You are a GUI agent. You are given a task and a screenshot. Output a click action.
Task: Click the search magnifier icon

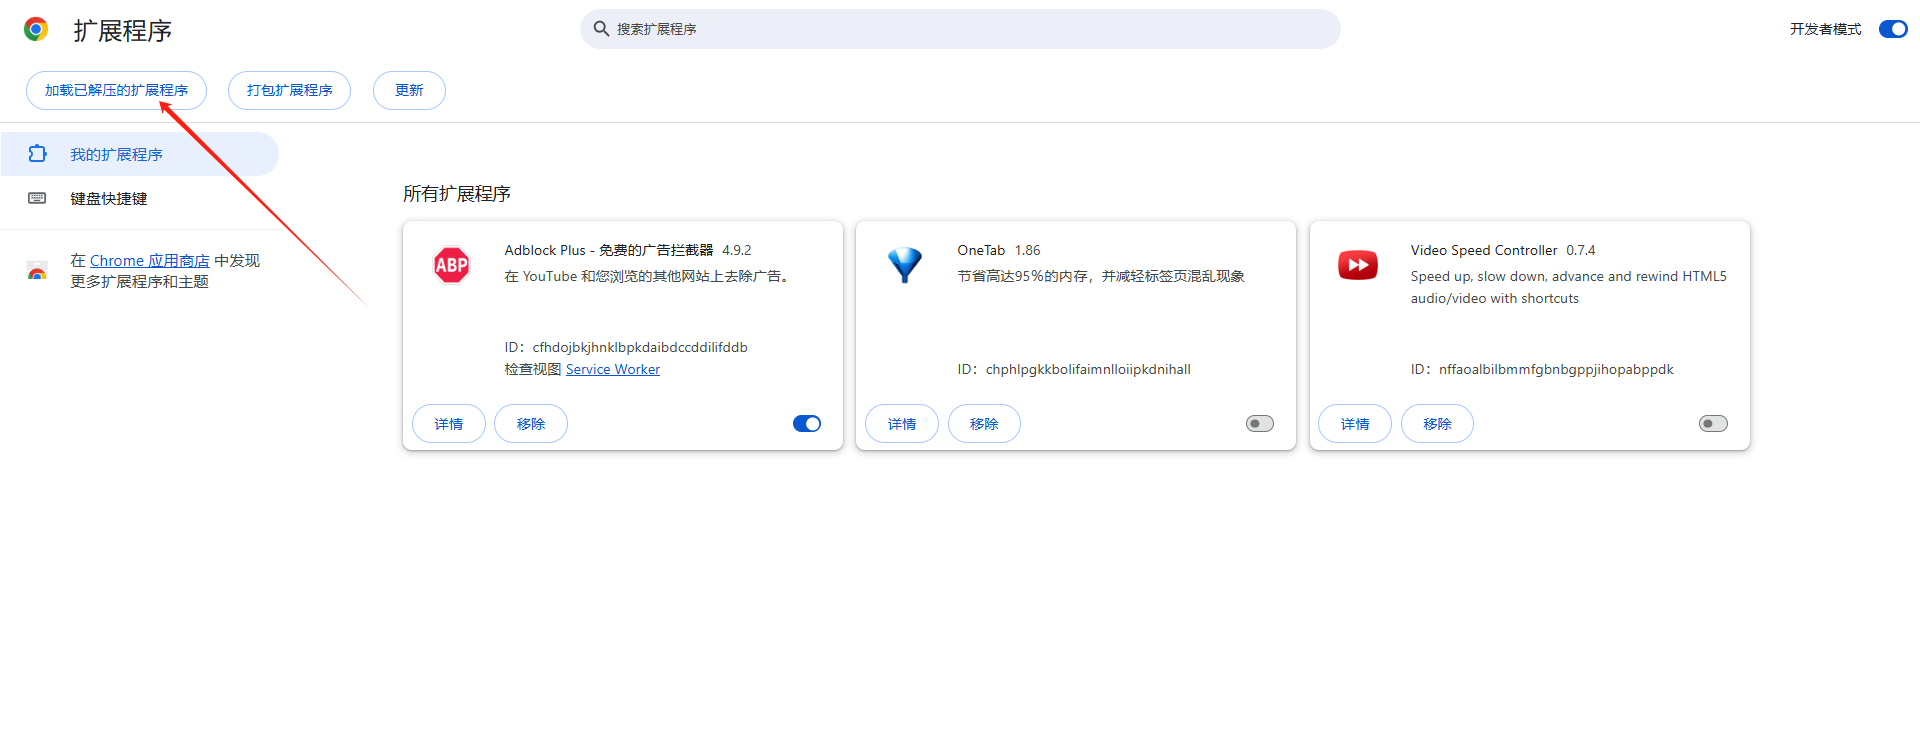(x=601, y=29)
